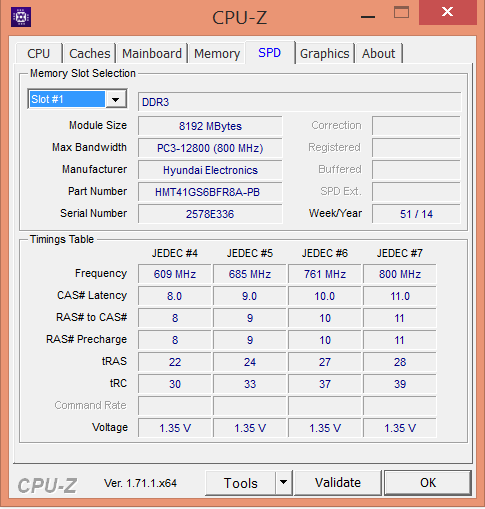The width and height of the screenshot is (485, 509).
Task: Open the Graphics tab
Action: pyautogui.click(x=325, y=53)
